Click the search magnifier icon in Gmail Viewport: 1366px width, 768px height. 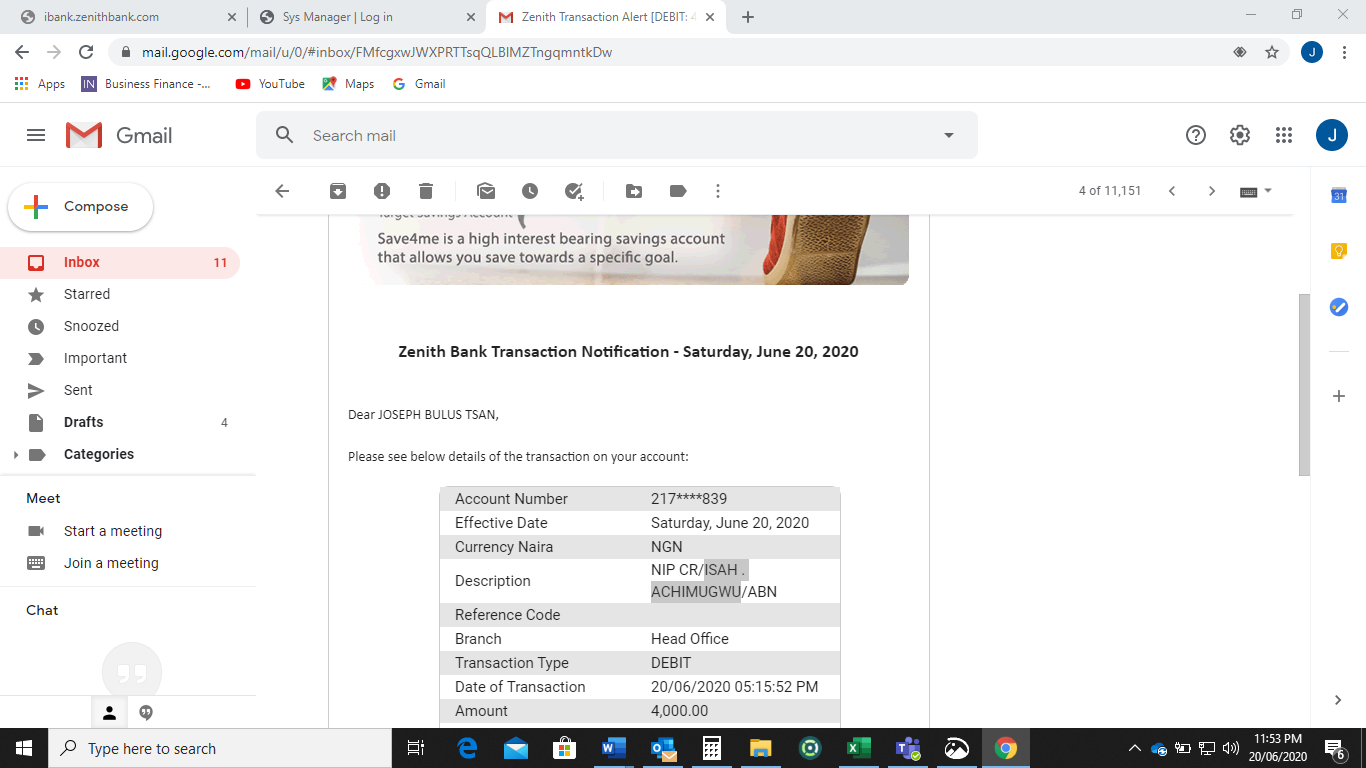285,135
